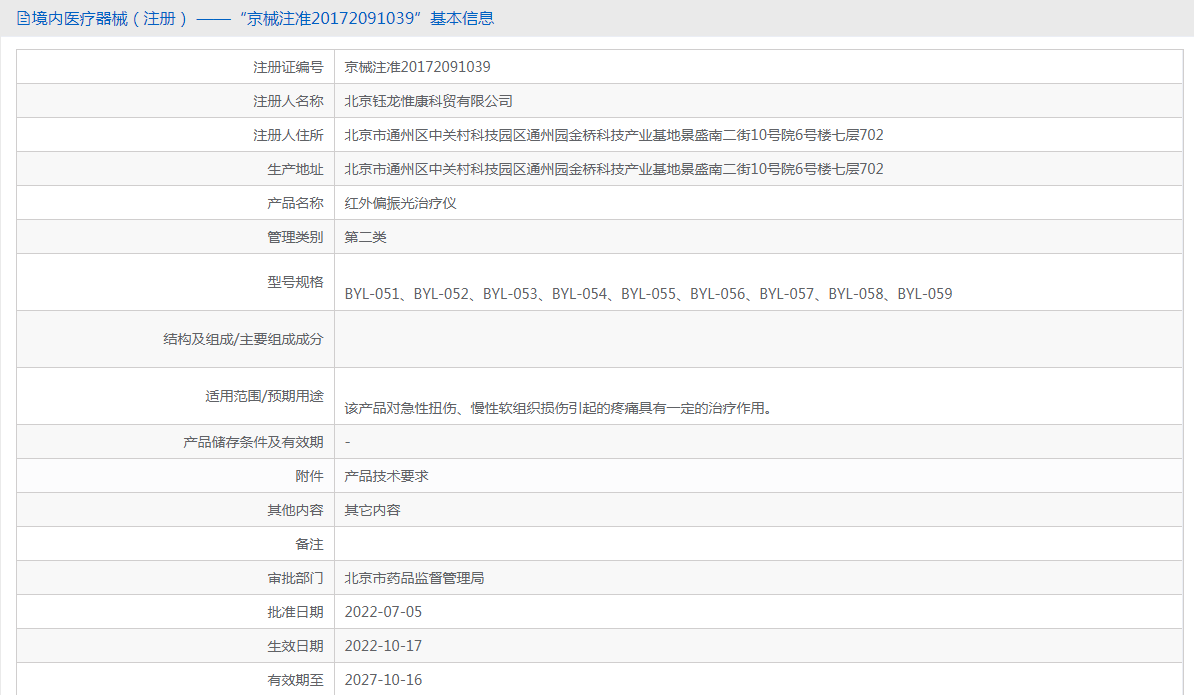Open the '其它内容' link
Viewport: 1194px width, 695px height.
[x=372, y=510]
